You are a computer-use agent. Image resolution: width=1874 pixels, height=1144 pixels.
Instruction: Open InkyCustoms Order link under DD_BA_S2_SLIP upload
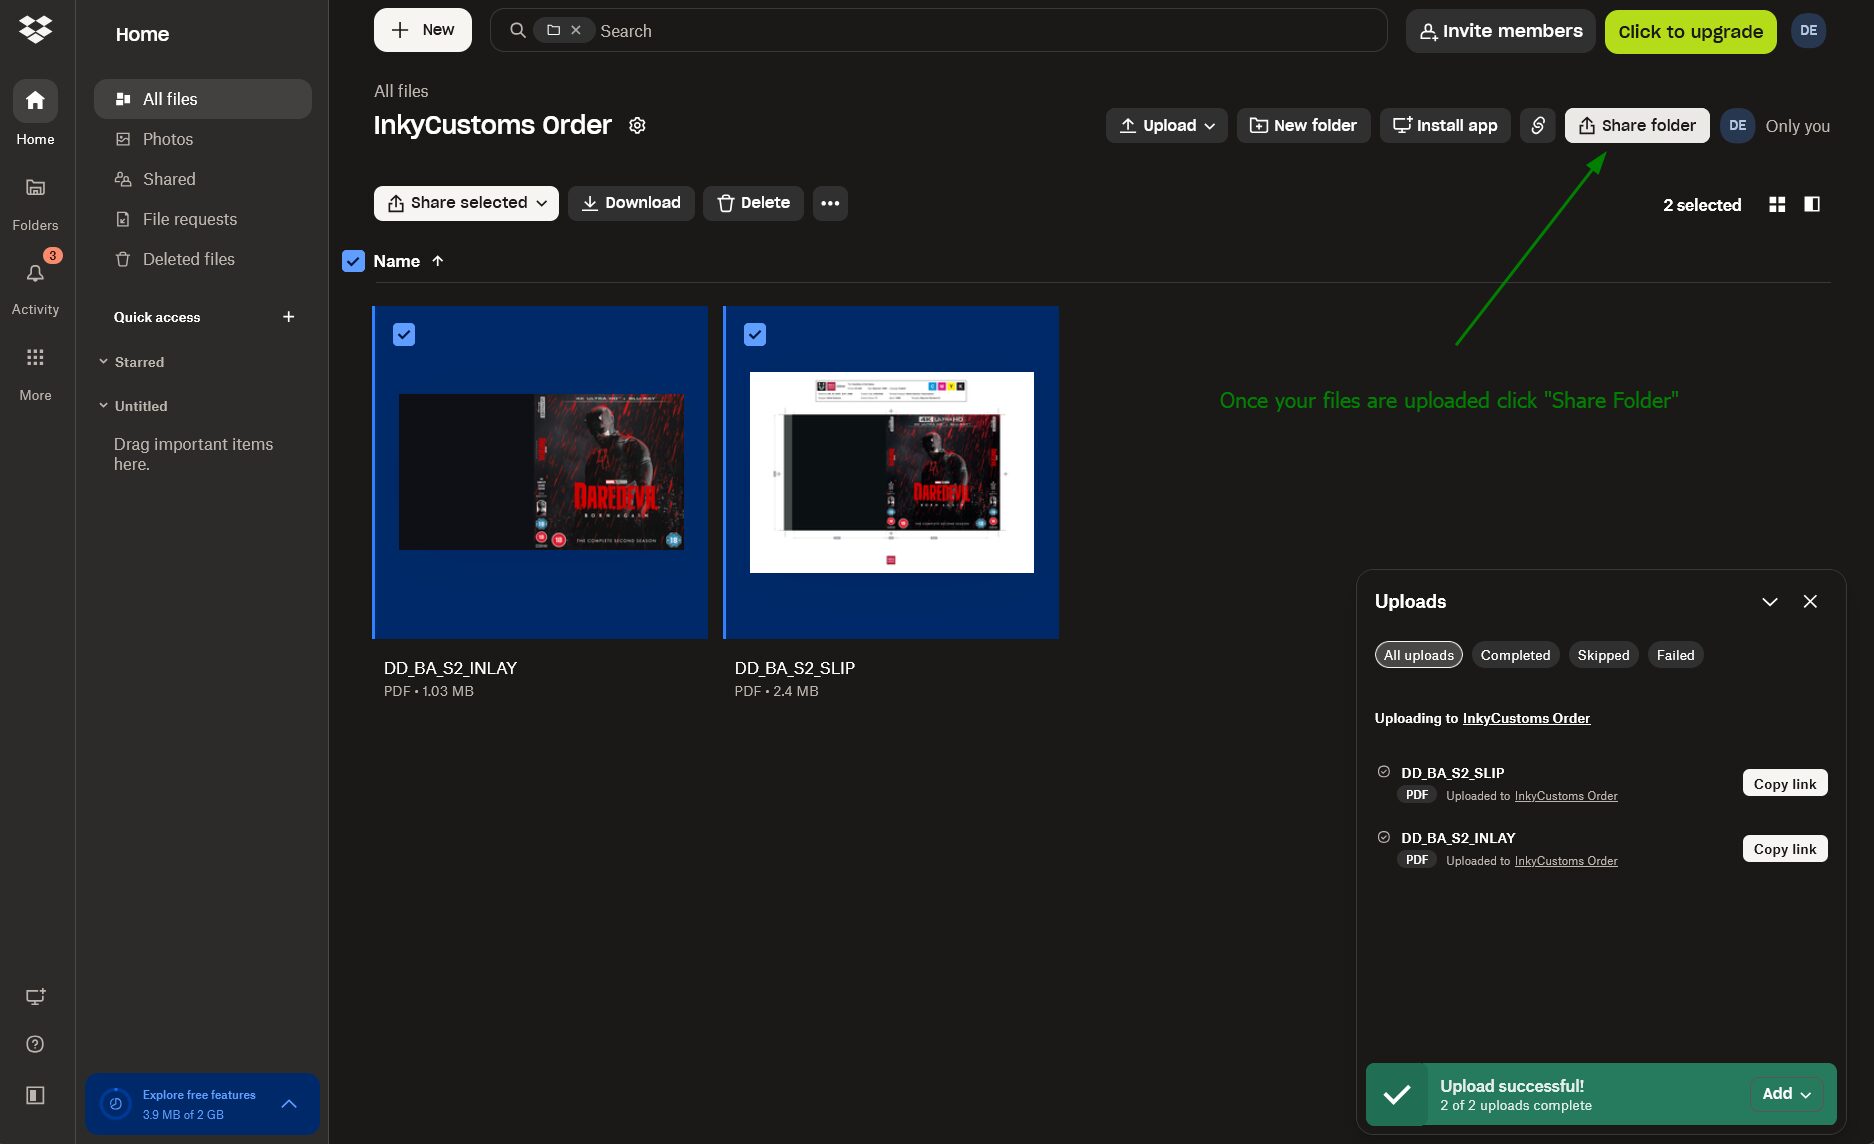[1566, 796]
